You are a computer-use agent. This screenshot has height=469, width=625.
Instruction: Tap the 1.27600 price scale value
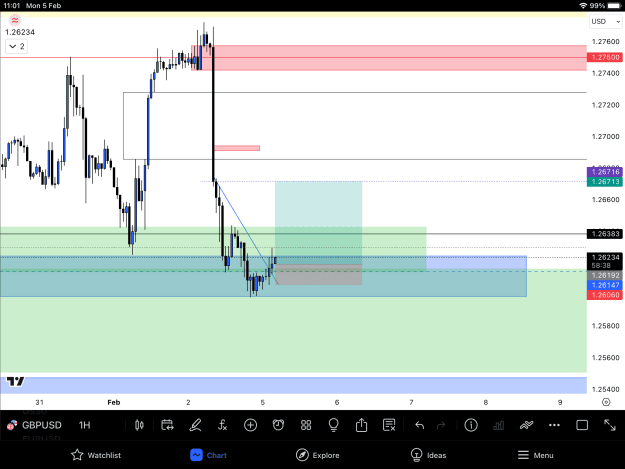pyautogui.click(x=605, y=41)
